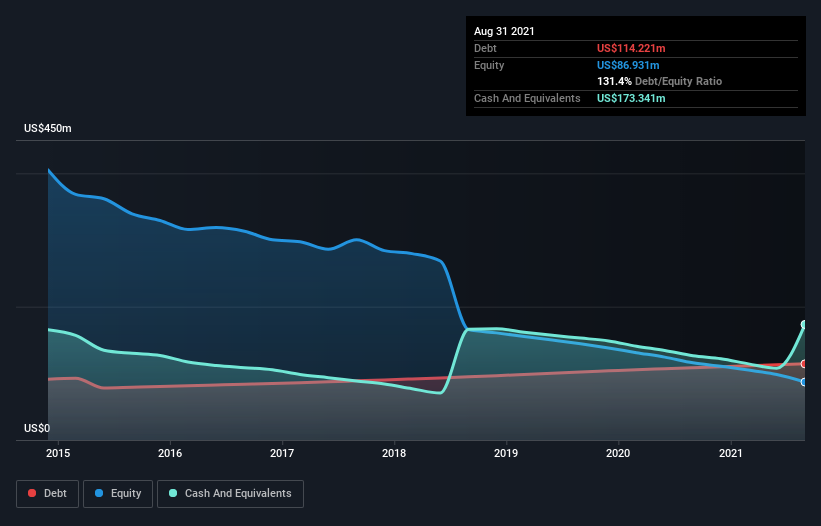Image resolution: width=821 pixels, height=526 pixels.
Task: Click the 2019 x-axis label
Action: (506, 453)
